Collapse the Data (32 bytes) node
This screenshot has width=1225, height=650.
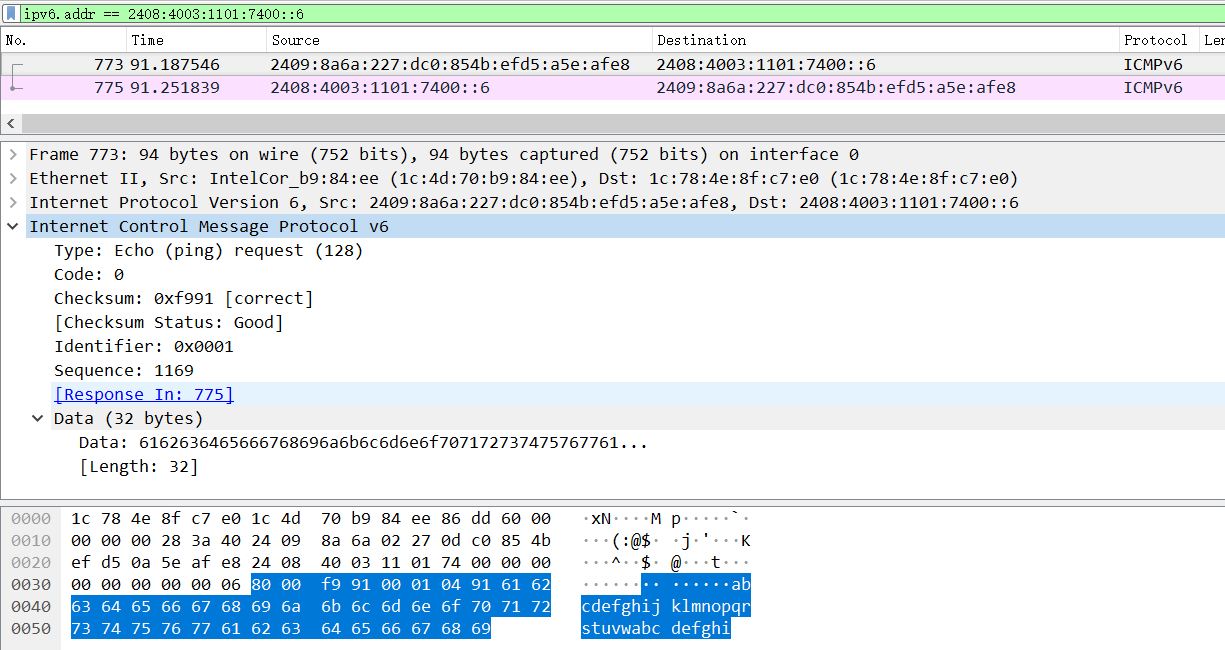click(x=38, y=419)
